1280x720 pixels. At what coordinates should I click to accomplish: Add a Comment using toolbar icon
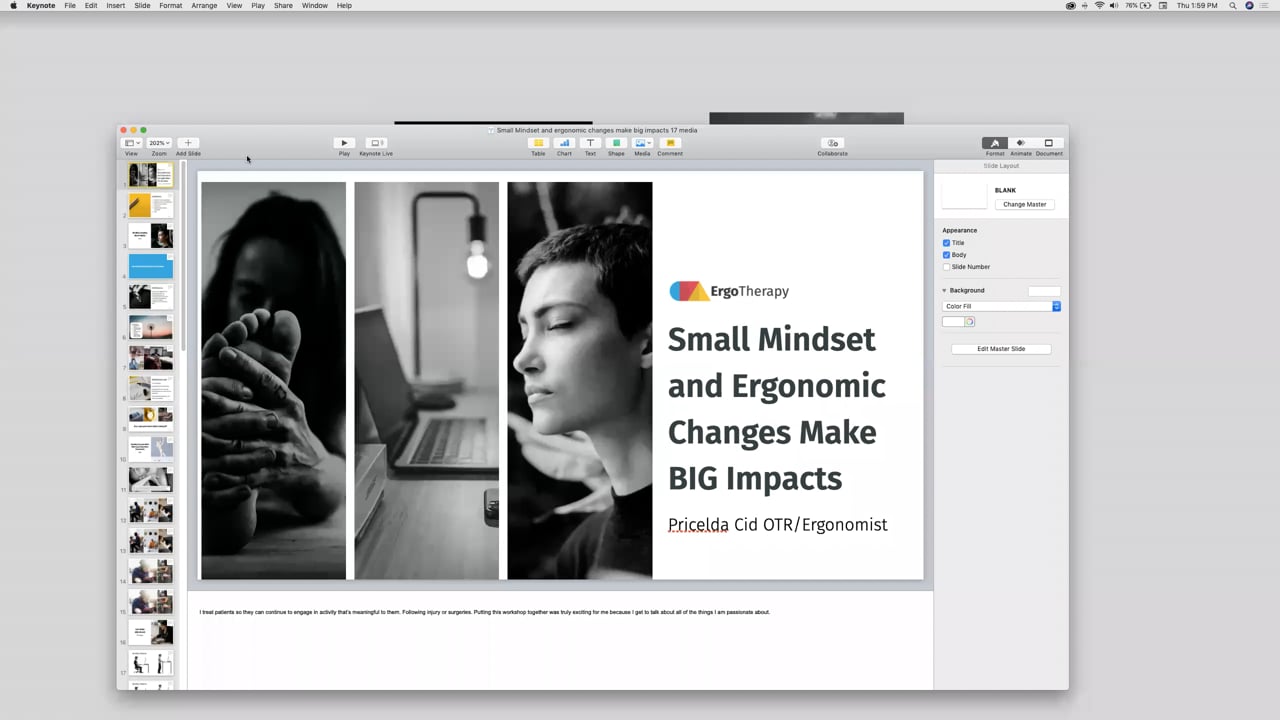[x=670, y=143]
